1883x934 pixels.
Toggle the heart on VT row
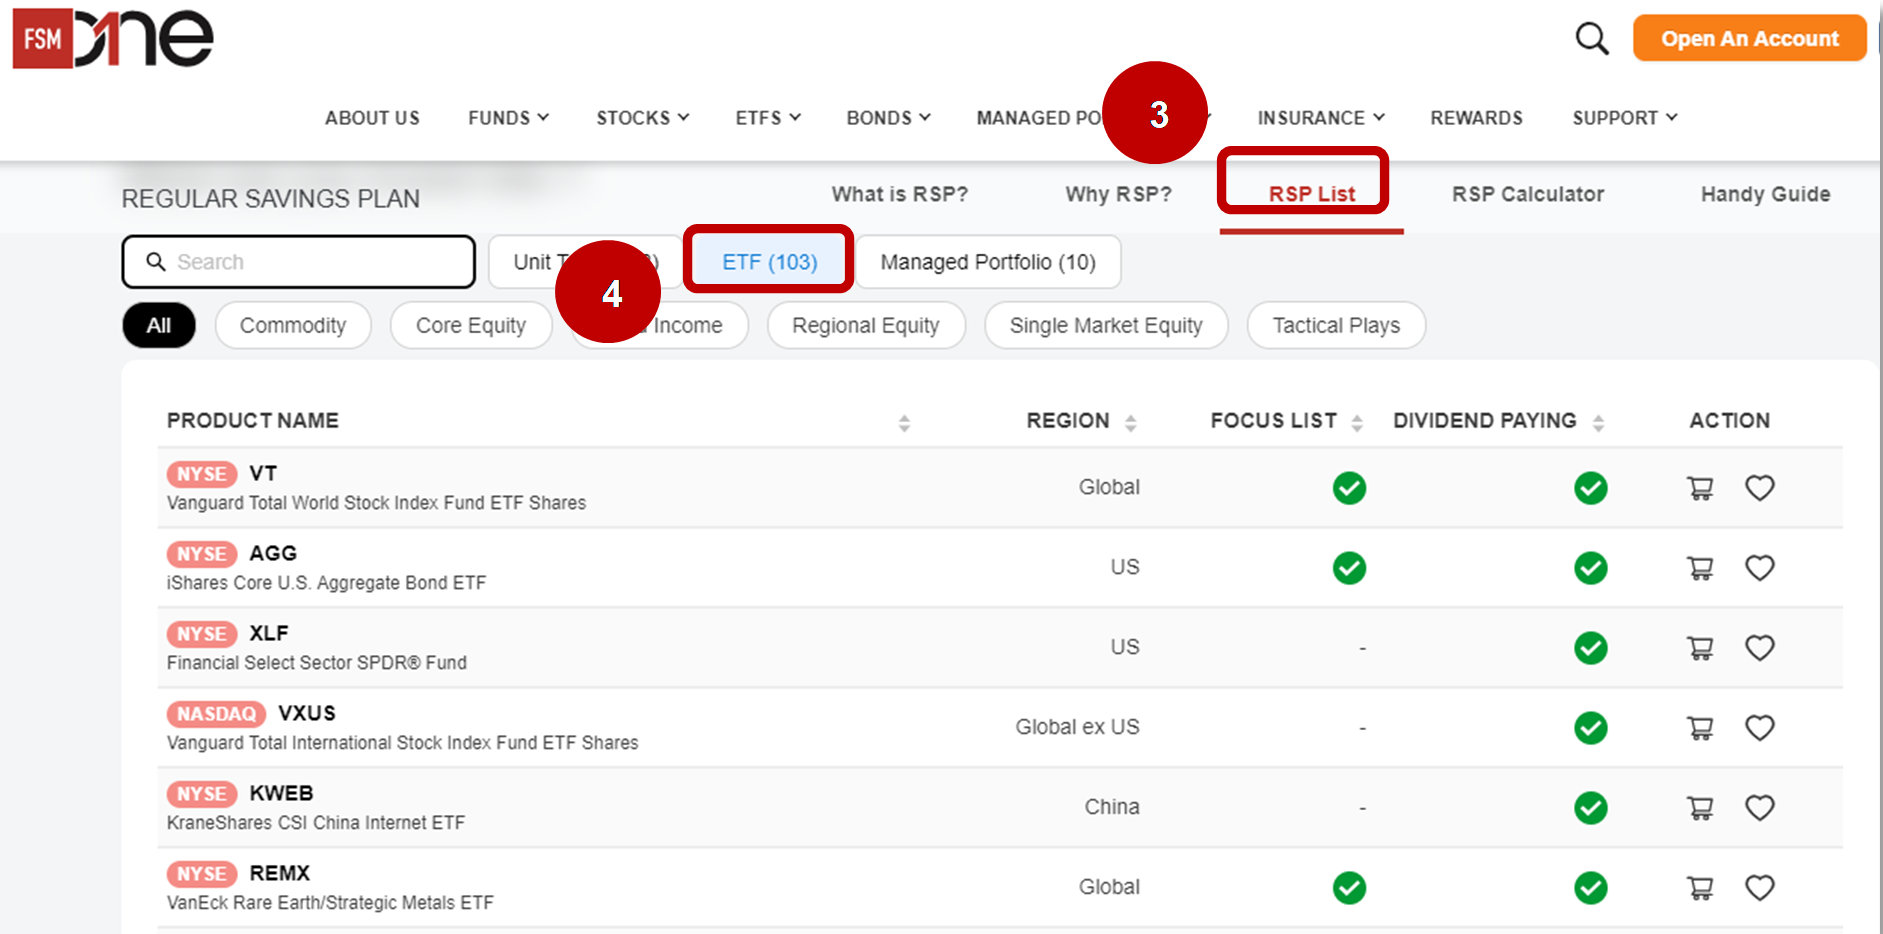click(1760, 488)
